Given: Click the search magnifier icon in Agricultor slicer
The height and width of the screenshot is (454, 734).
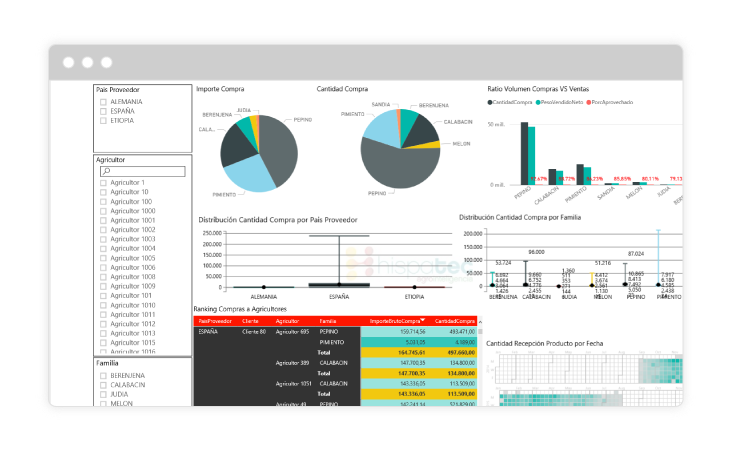Looking at the screenshot, I should [x=106, y=172].
